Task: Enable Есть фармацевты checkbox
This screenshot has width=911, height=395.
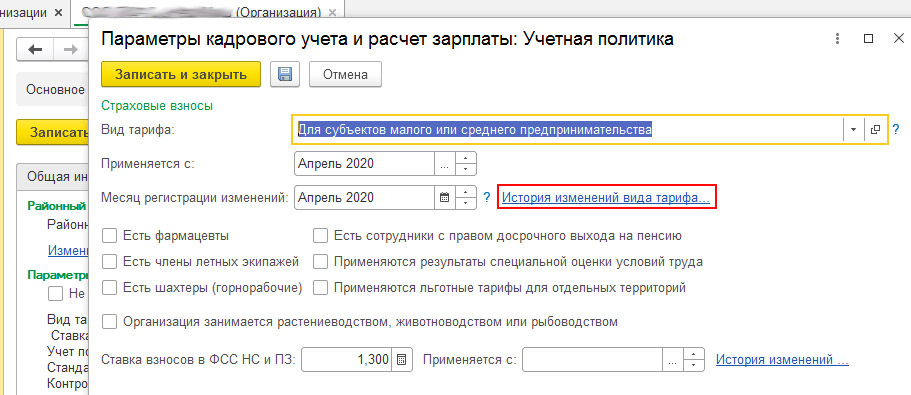Action: tap(110, 236)
